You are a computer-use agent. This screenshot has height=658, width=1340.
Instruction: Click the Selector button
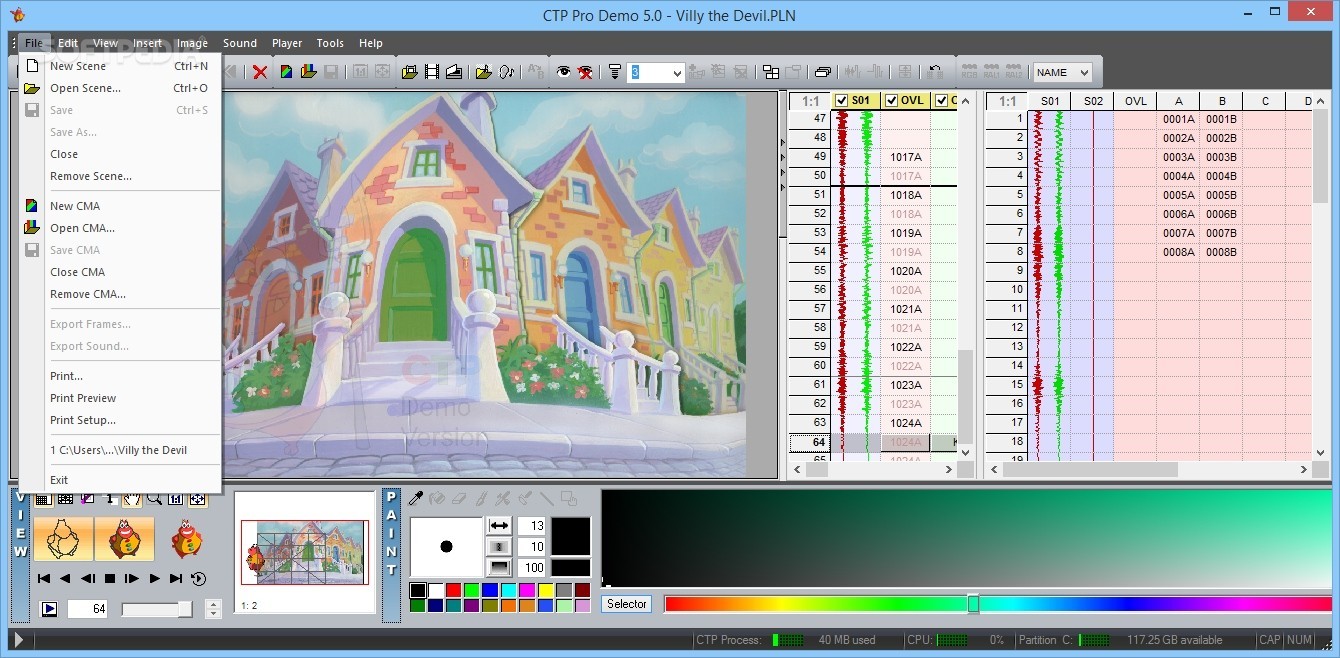[626, 604]
